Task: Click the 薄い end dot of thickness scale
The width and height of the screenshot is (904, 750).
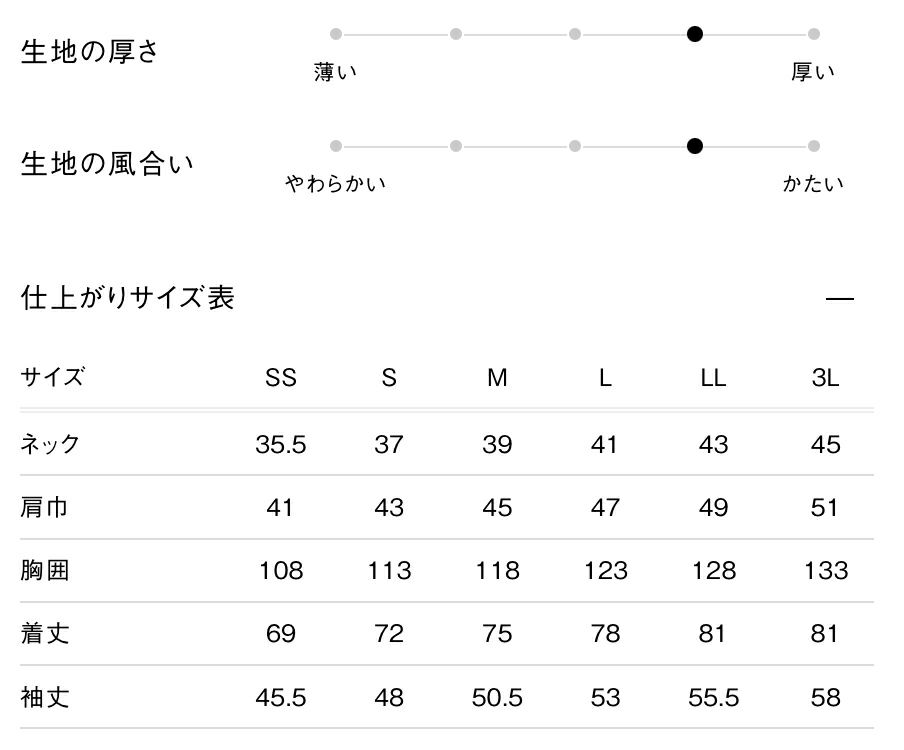Action: (x=336, y=34)
